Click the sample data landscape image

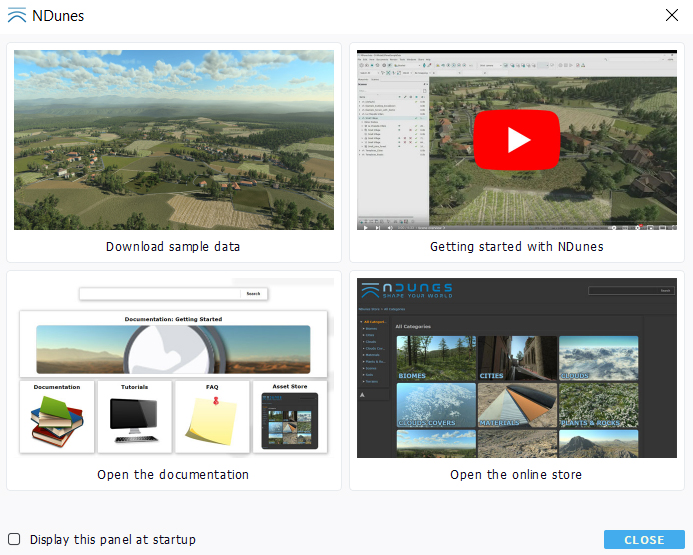click(174, 140)
